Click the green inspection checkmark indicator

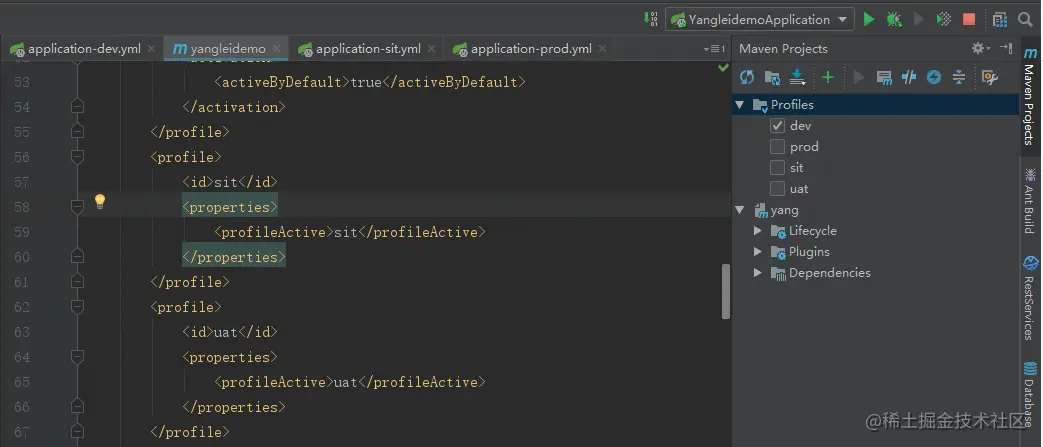[723, 68]
